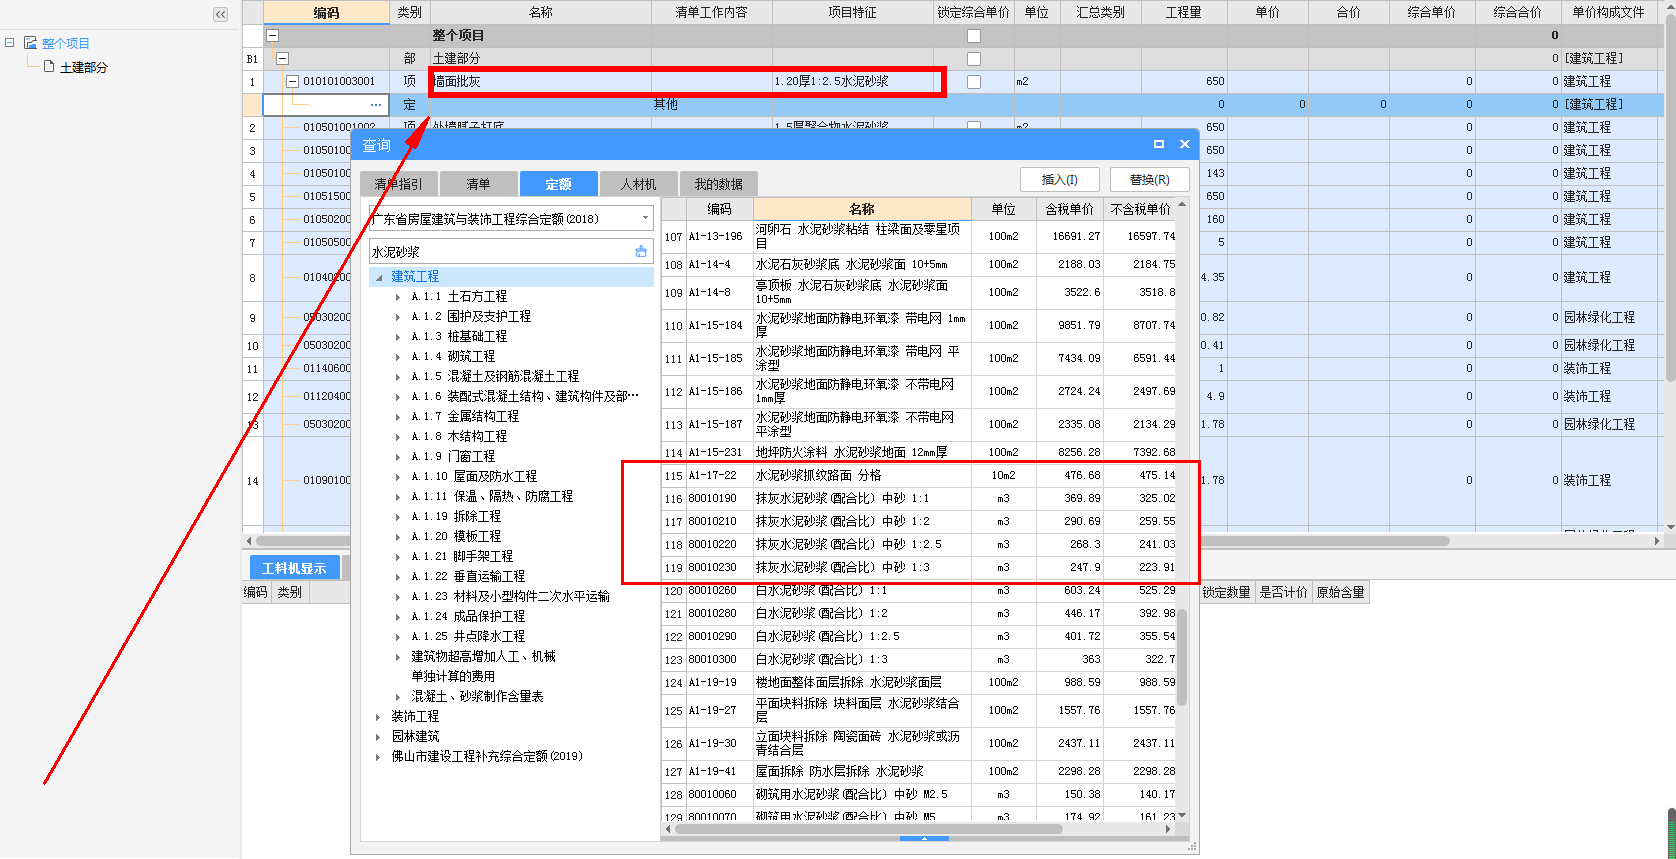Expand the 园林建筑 tree node
The image size is (1676, 859).
coord(378,737)
